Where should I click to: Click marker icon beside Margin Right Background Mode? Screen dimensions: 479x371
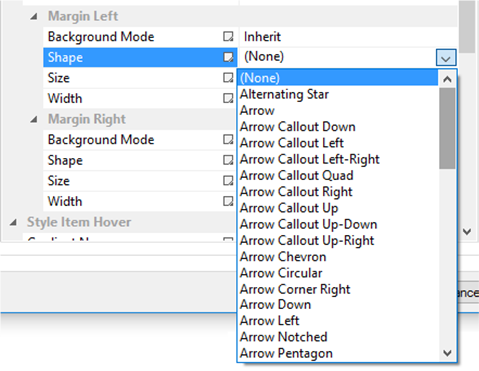pyautogui.click(x=228, y=140)
